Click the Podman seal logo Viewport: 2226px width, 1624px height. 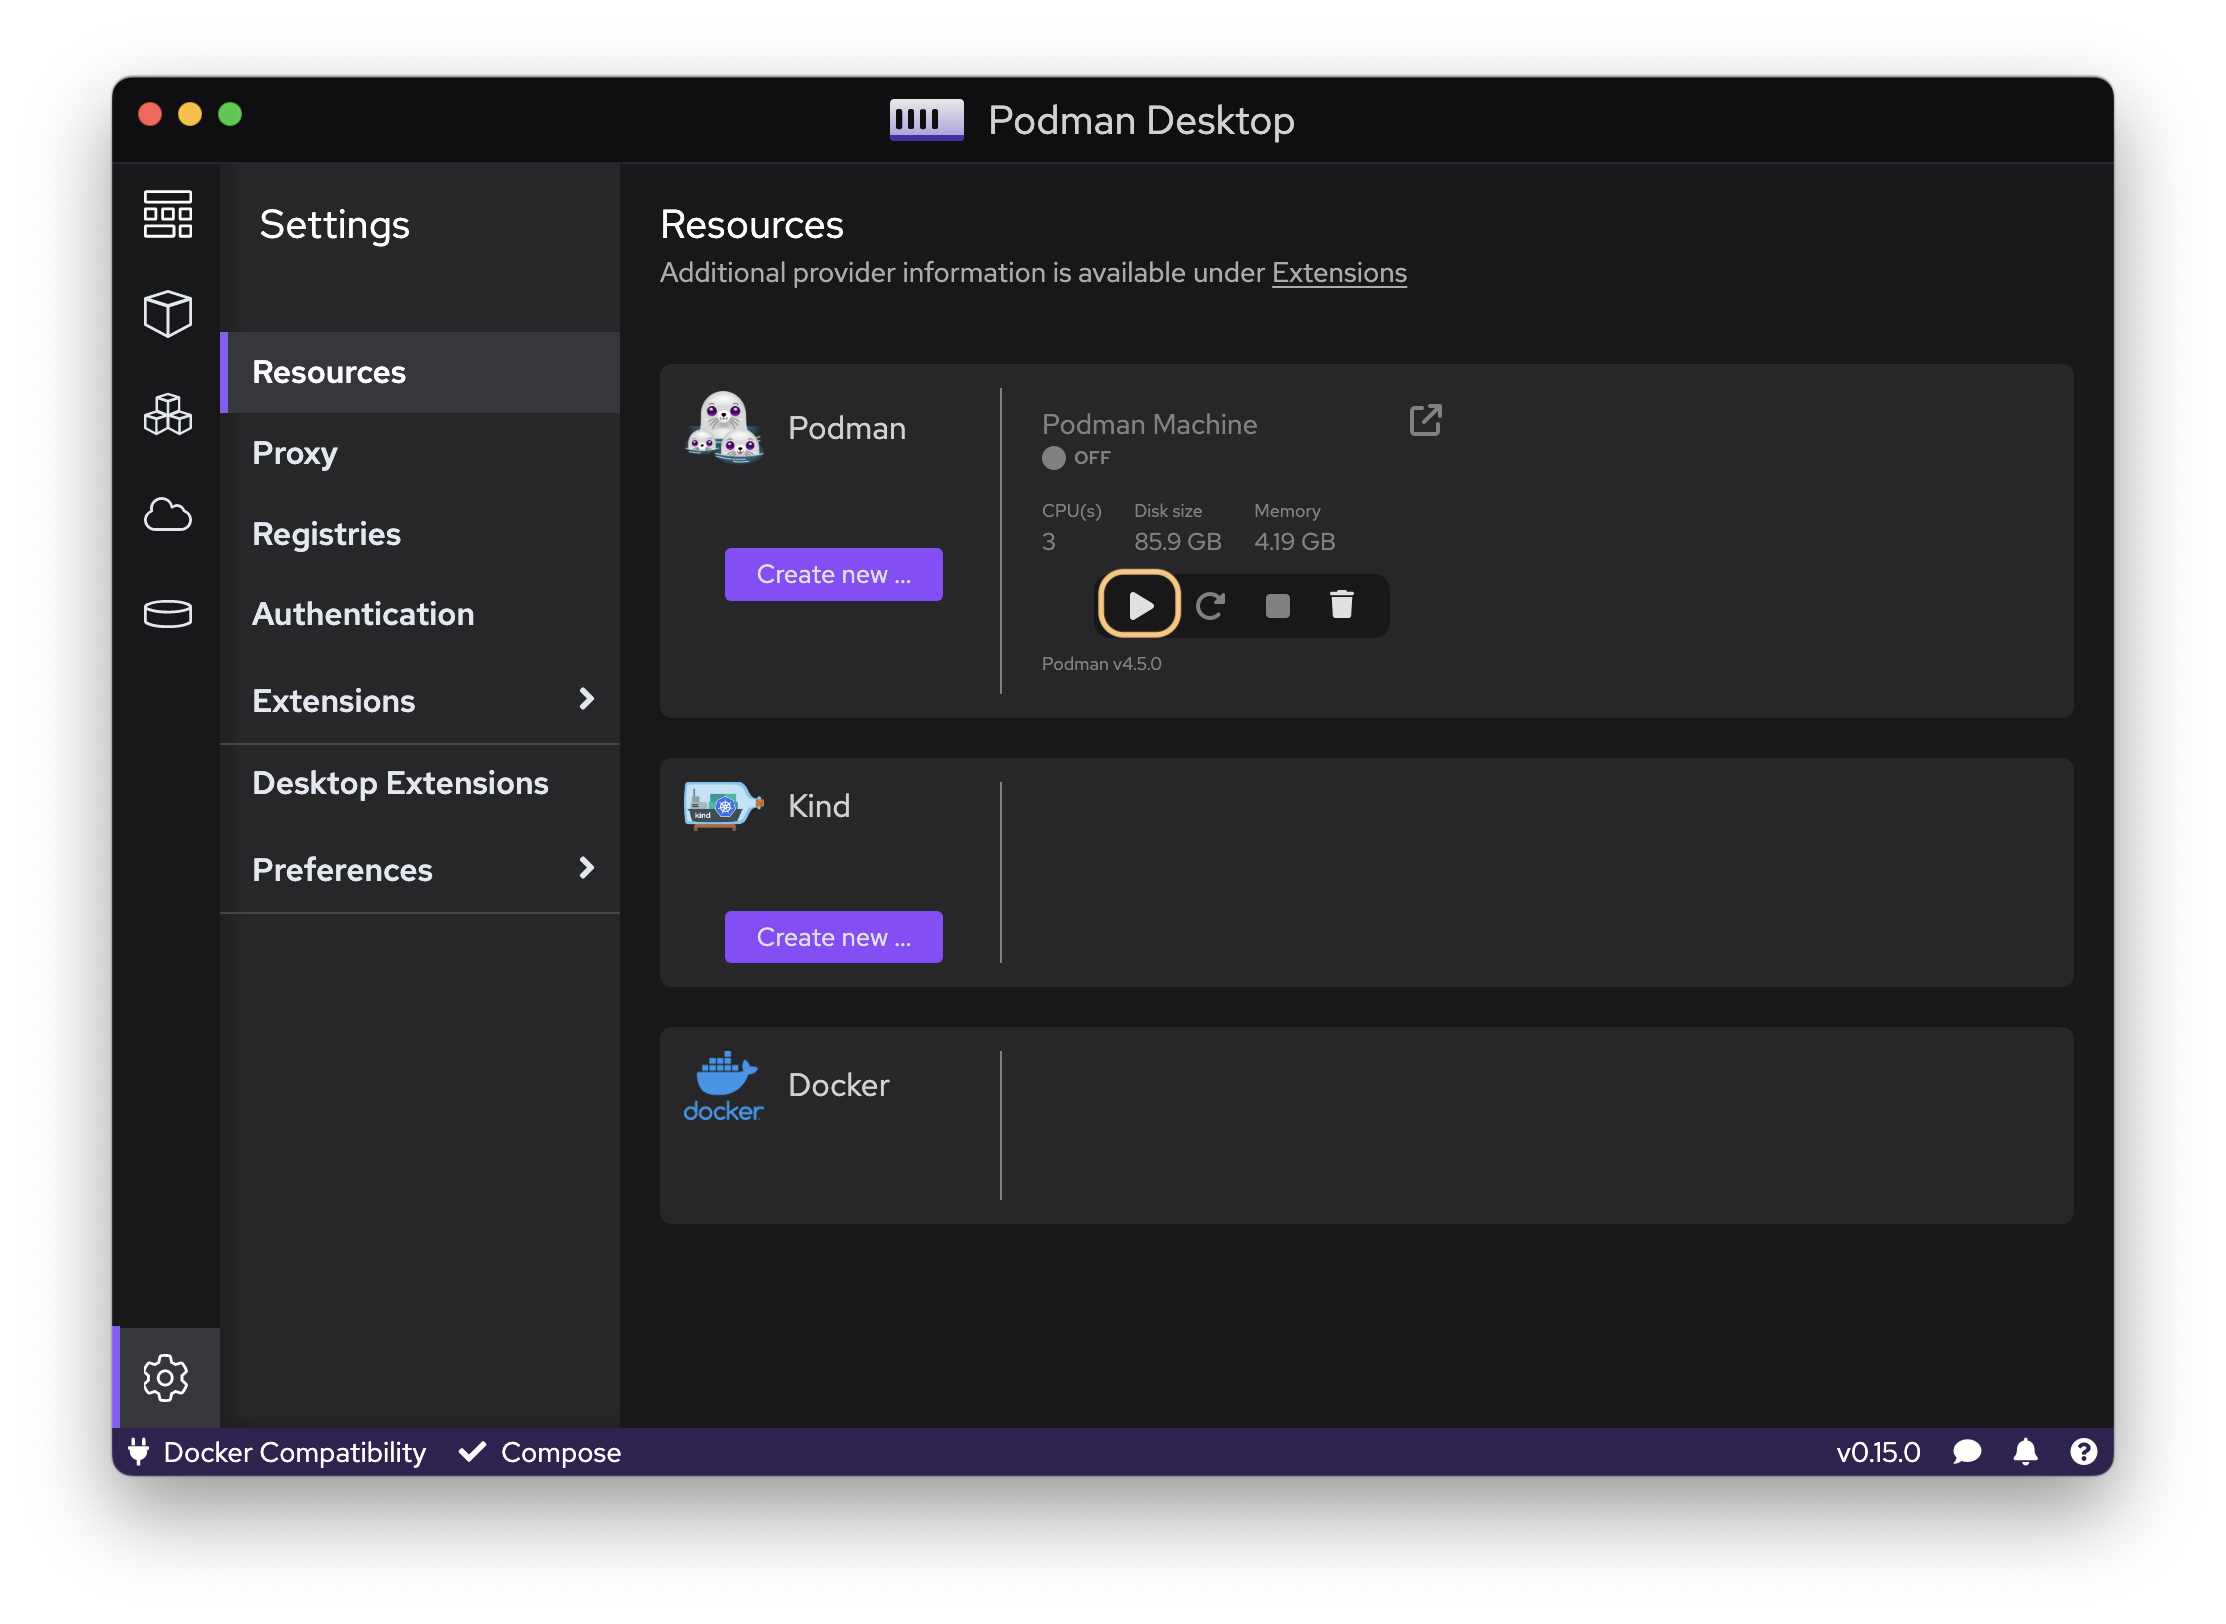tap(724, 427)
